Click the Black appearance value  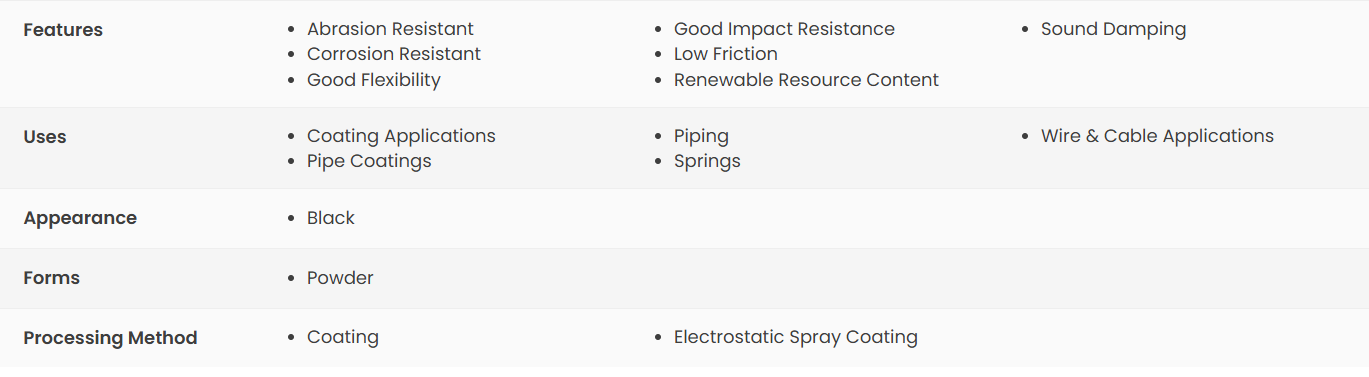[331, 218]
